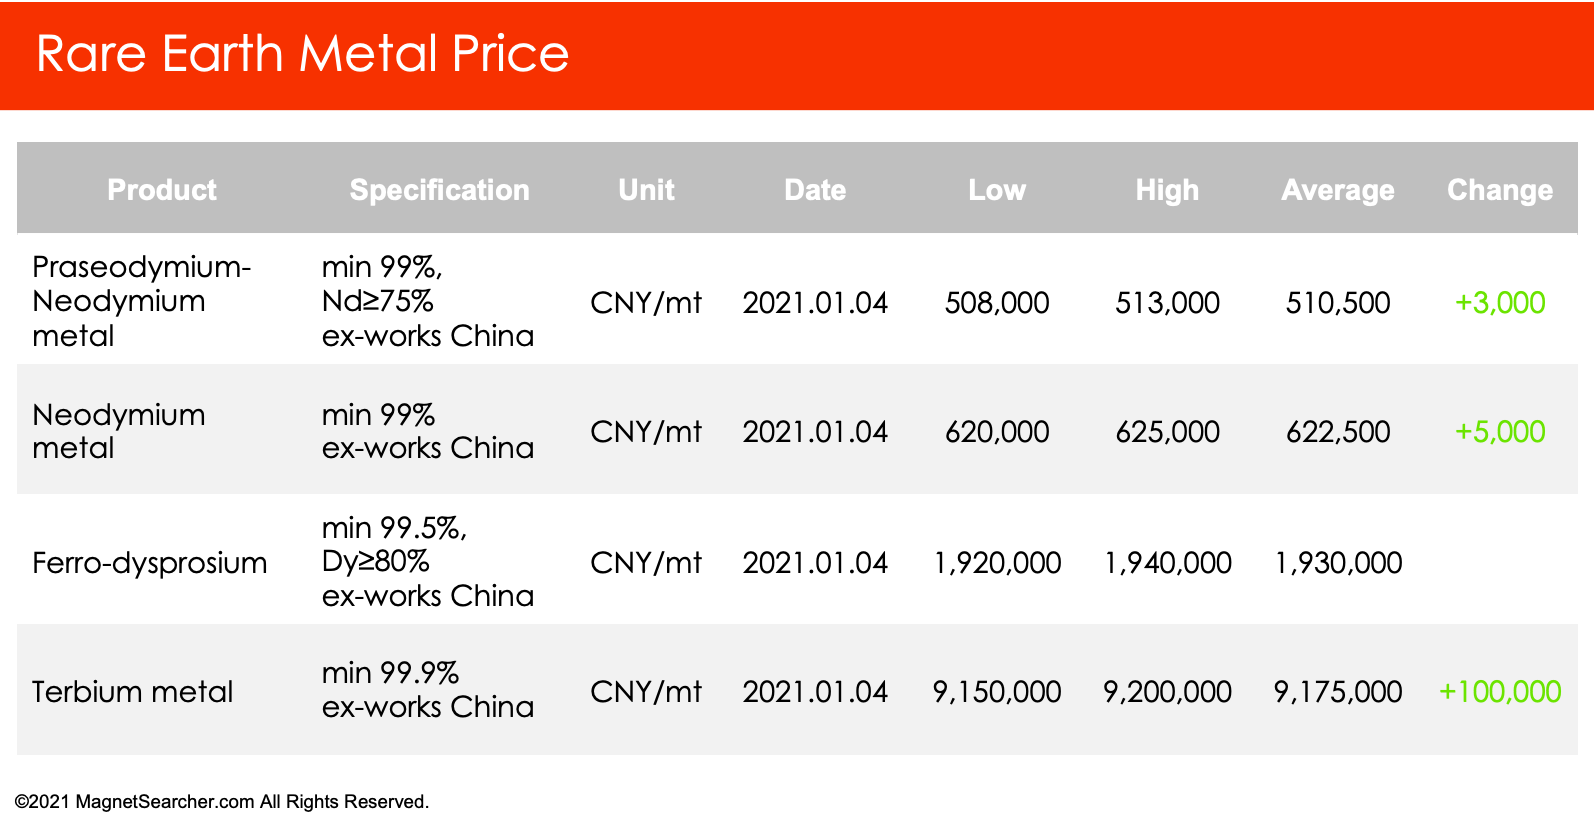Viewport: 1595px width, 839px height.
Task: Click the Date column header
Action: (815, 190)
